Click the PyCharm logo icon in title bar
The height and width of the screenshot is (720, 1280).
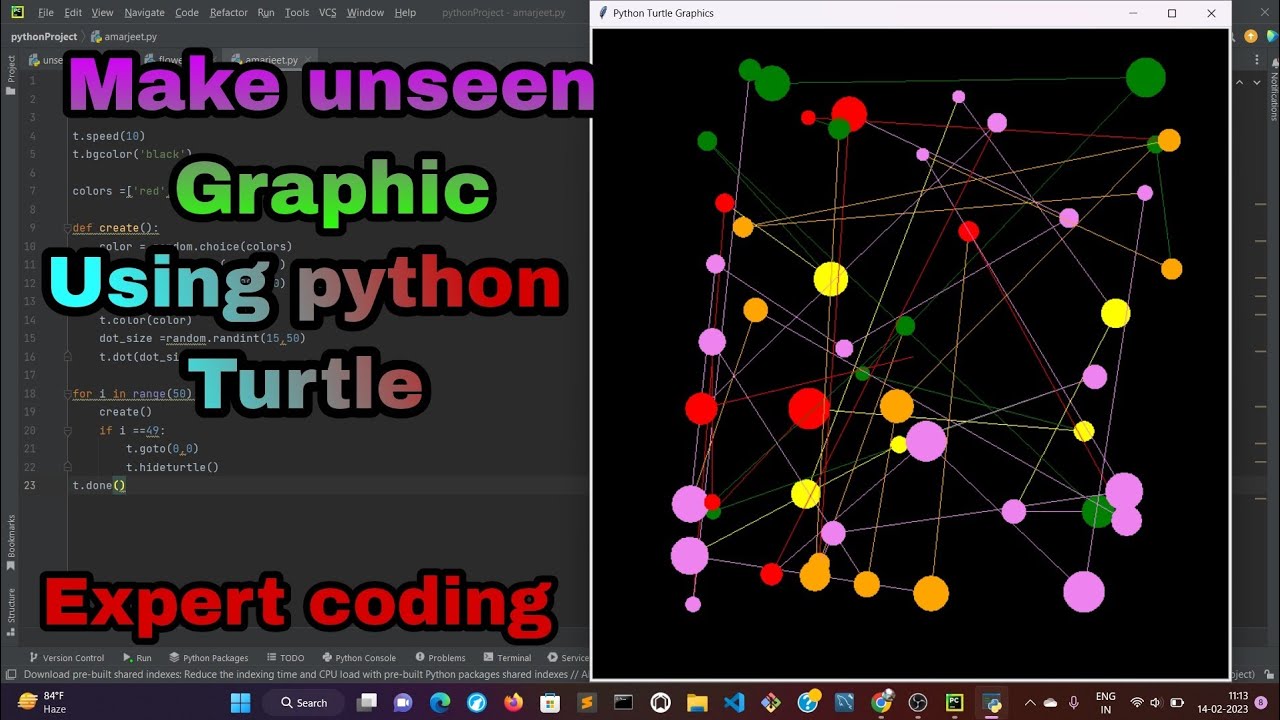tap(17, 13)
